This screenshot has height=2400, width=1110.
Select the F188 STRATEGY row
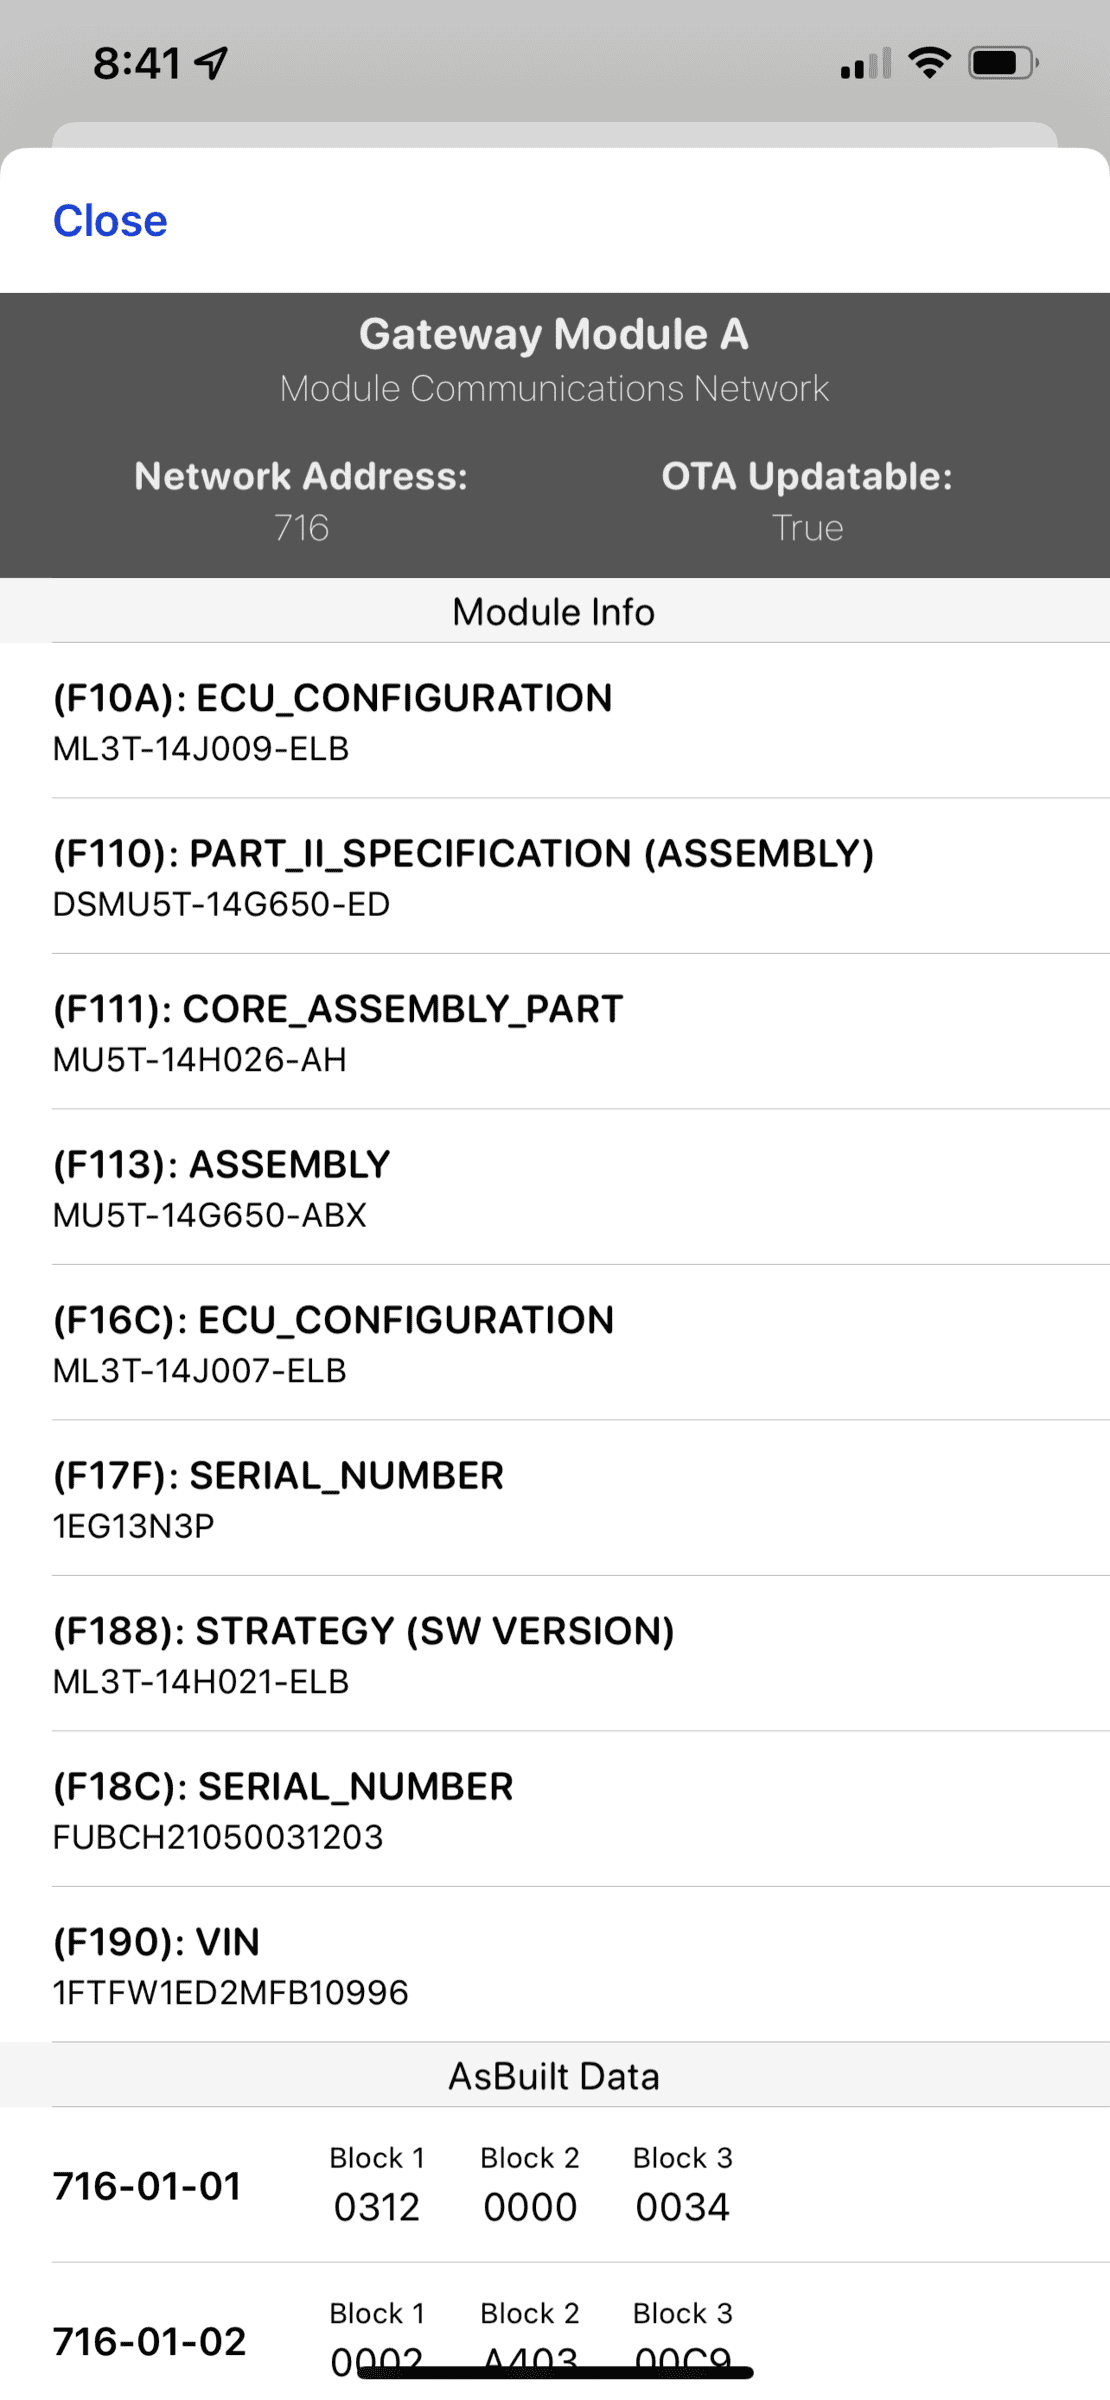tap(555, 1654)
